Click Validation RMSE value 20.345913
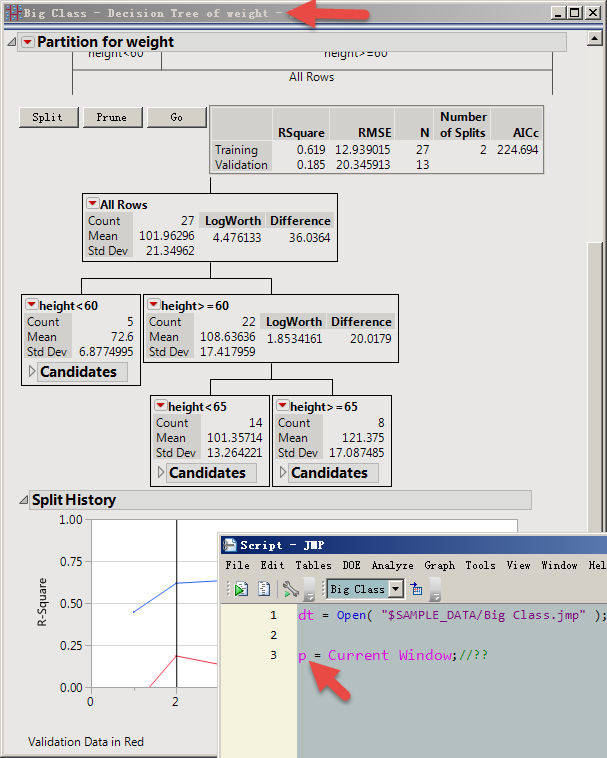The height and width of the screenshot is (758, 607). 363,165
